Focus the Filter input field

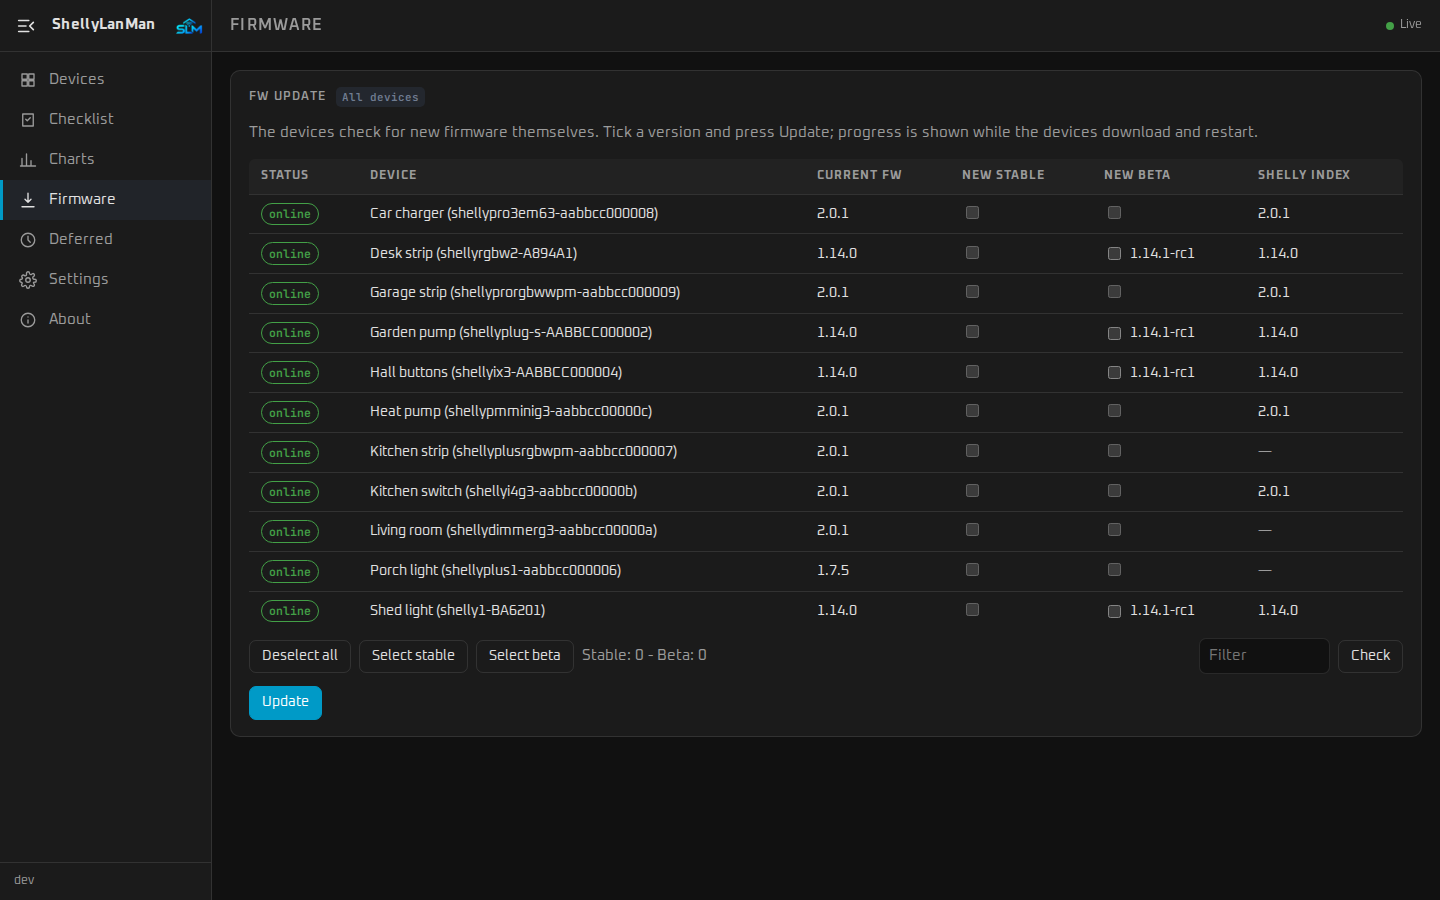pos(1264,656)
